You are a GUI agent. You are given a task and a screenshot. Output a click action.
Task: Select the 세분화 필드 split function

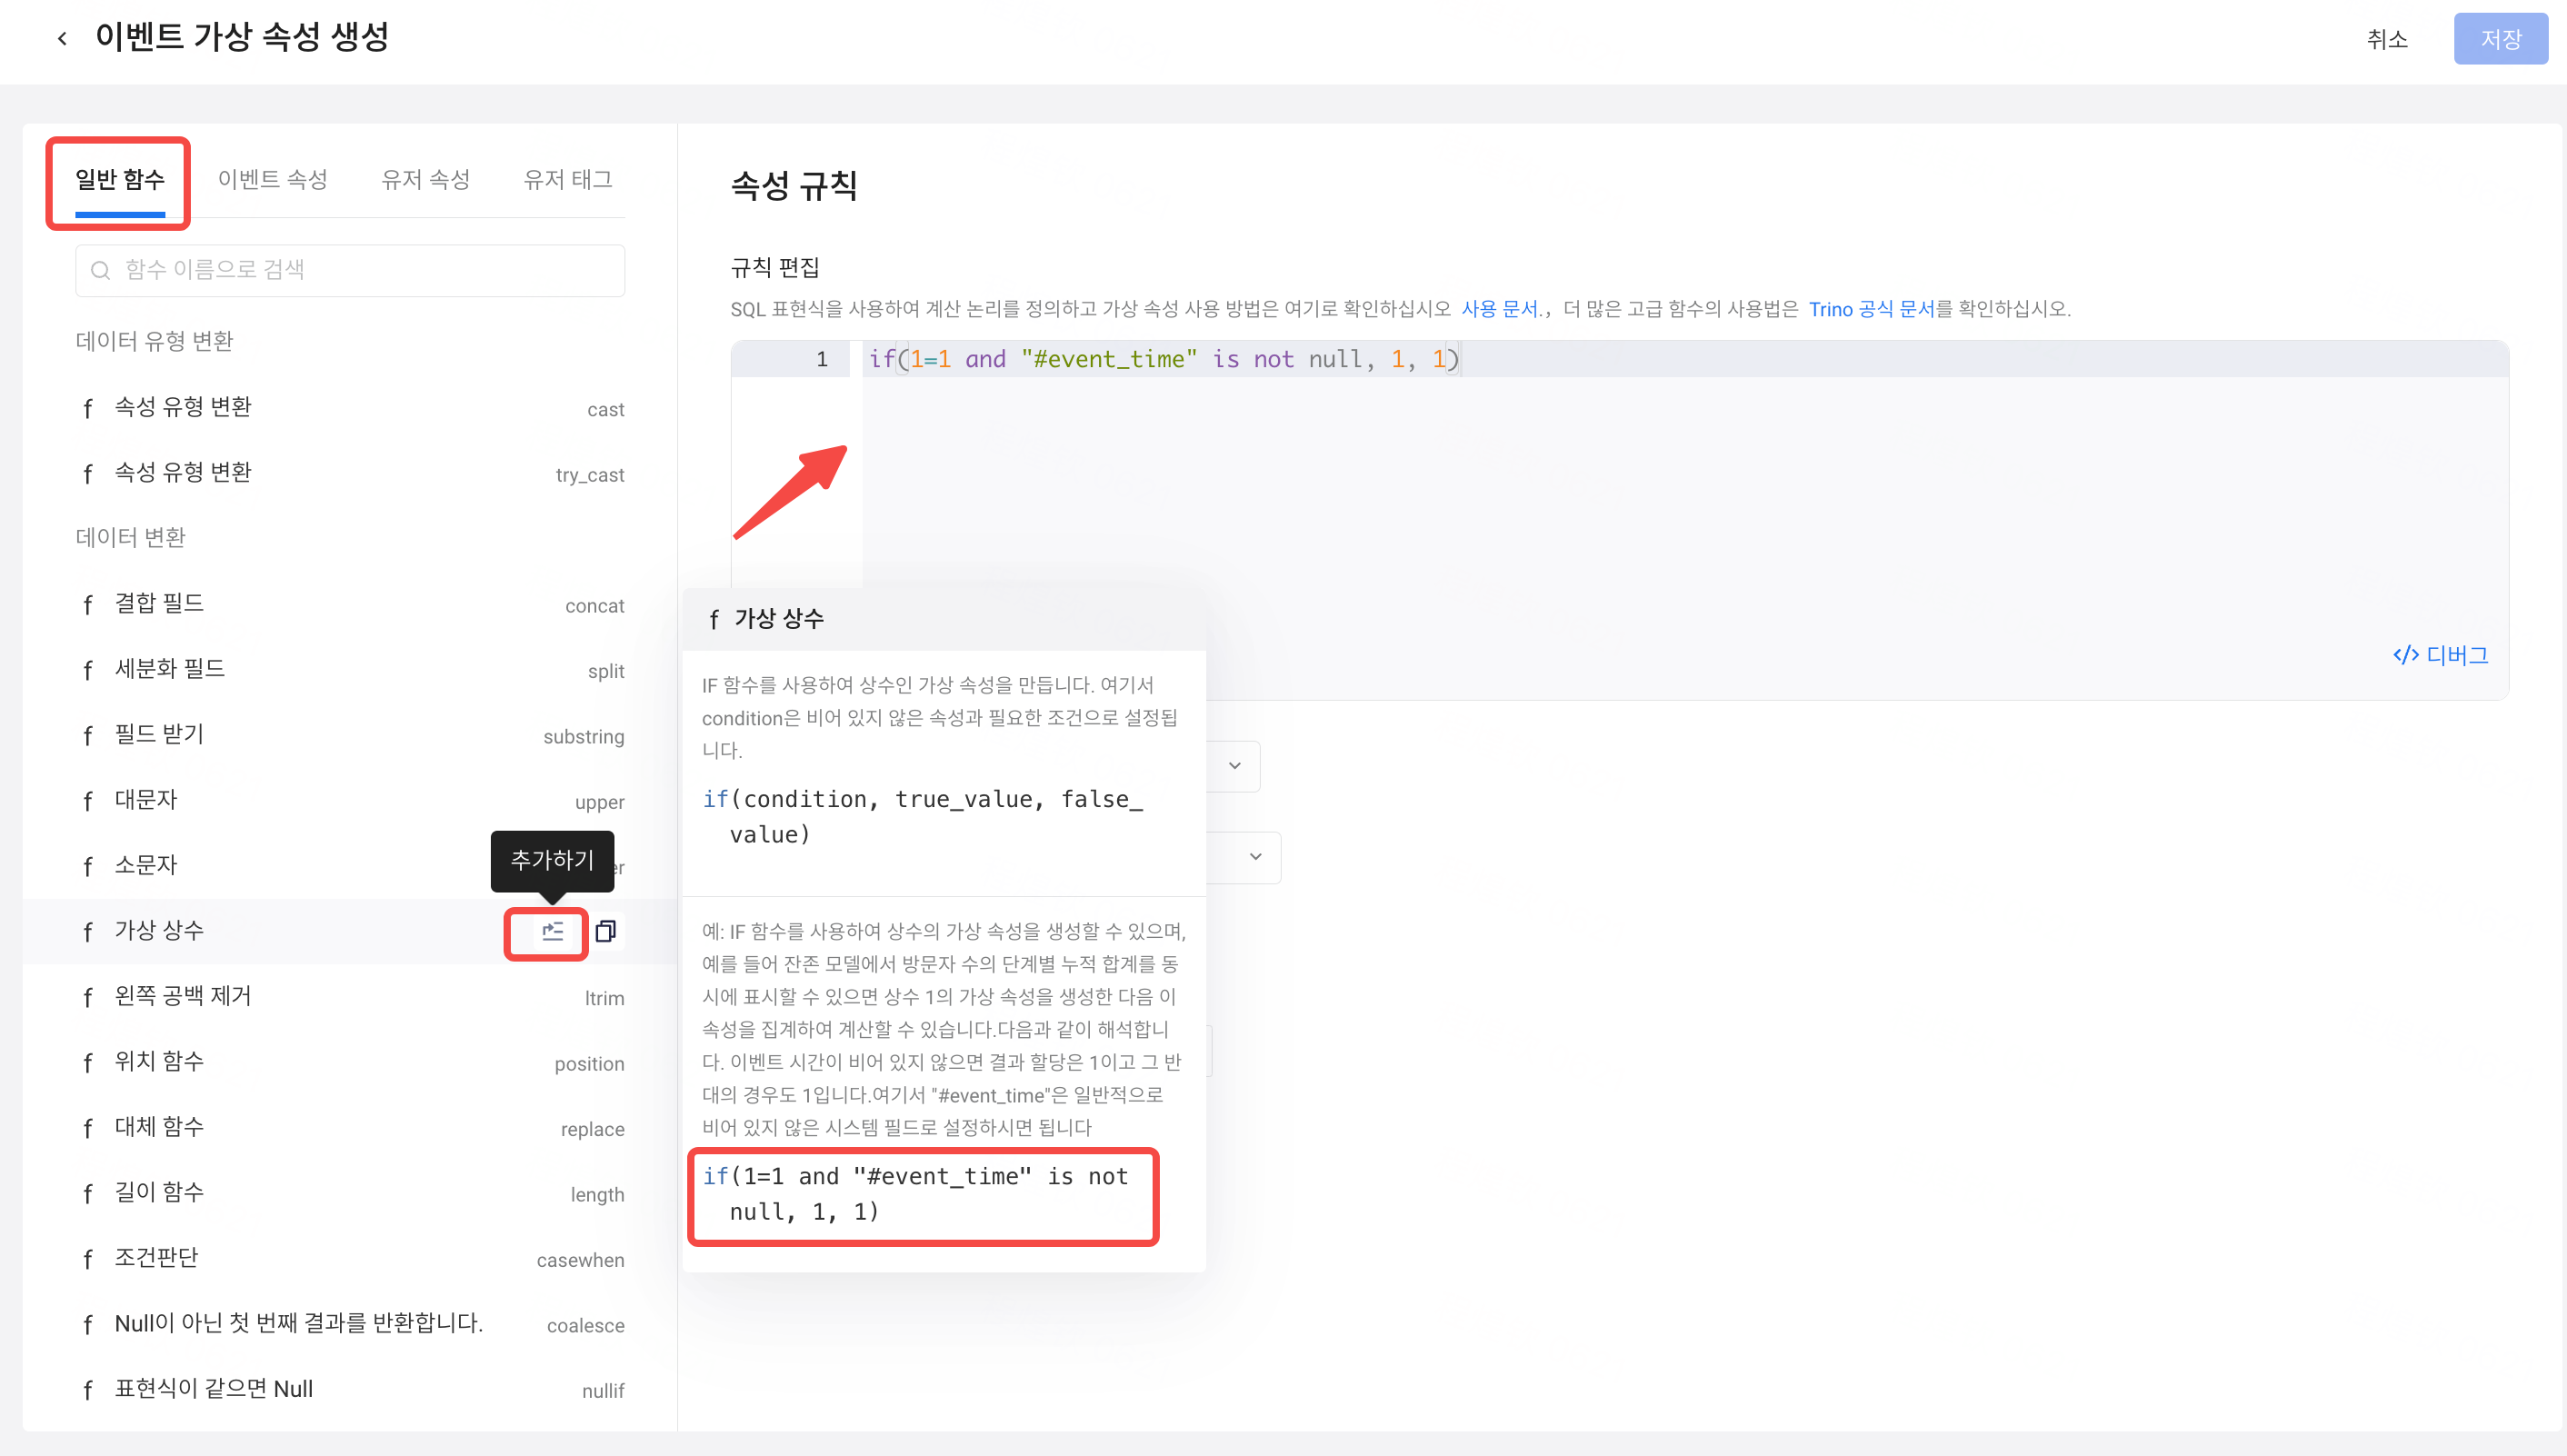[x=350, y=670]
